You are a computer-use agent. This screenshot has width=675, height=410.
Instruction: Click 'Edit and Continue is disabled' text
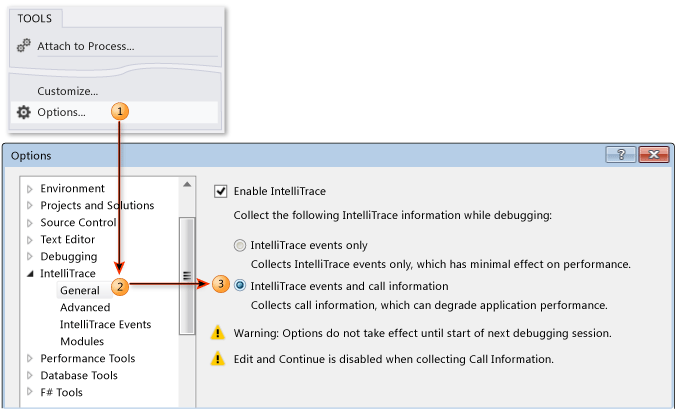click(394, 359)
